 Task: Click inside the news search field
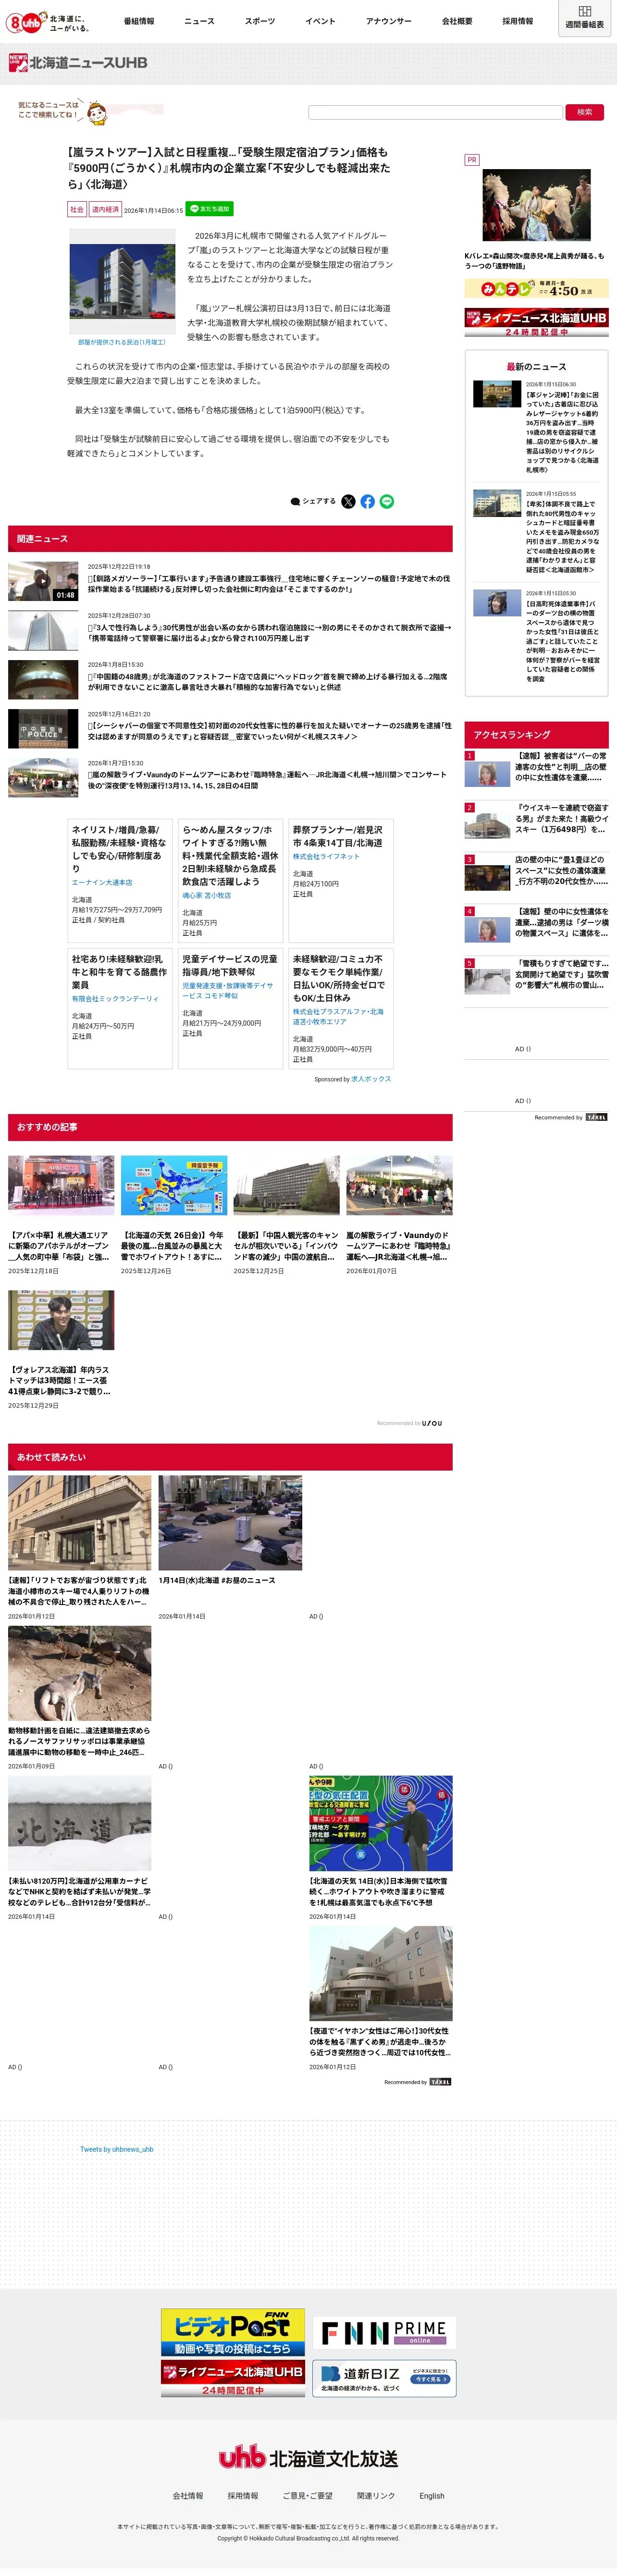(435, 112)
